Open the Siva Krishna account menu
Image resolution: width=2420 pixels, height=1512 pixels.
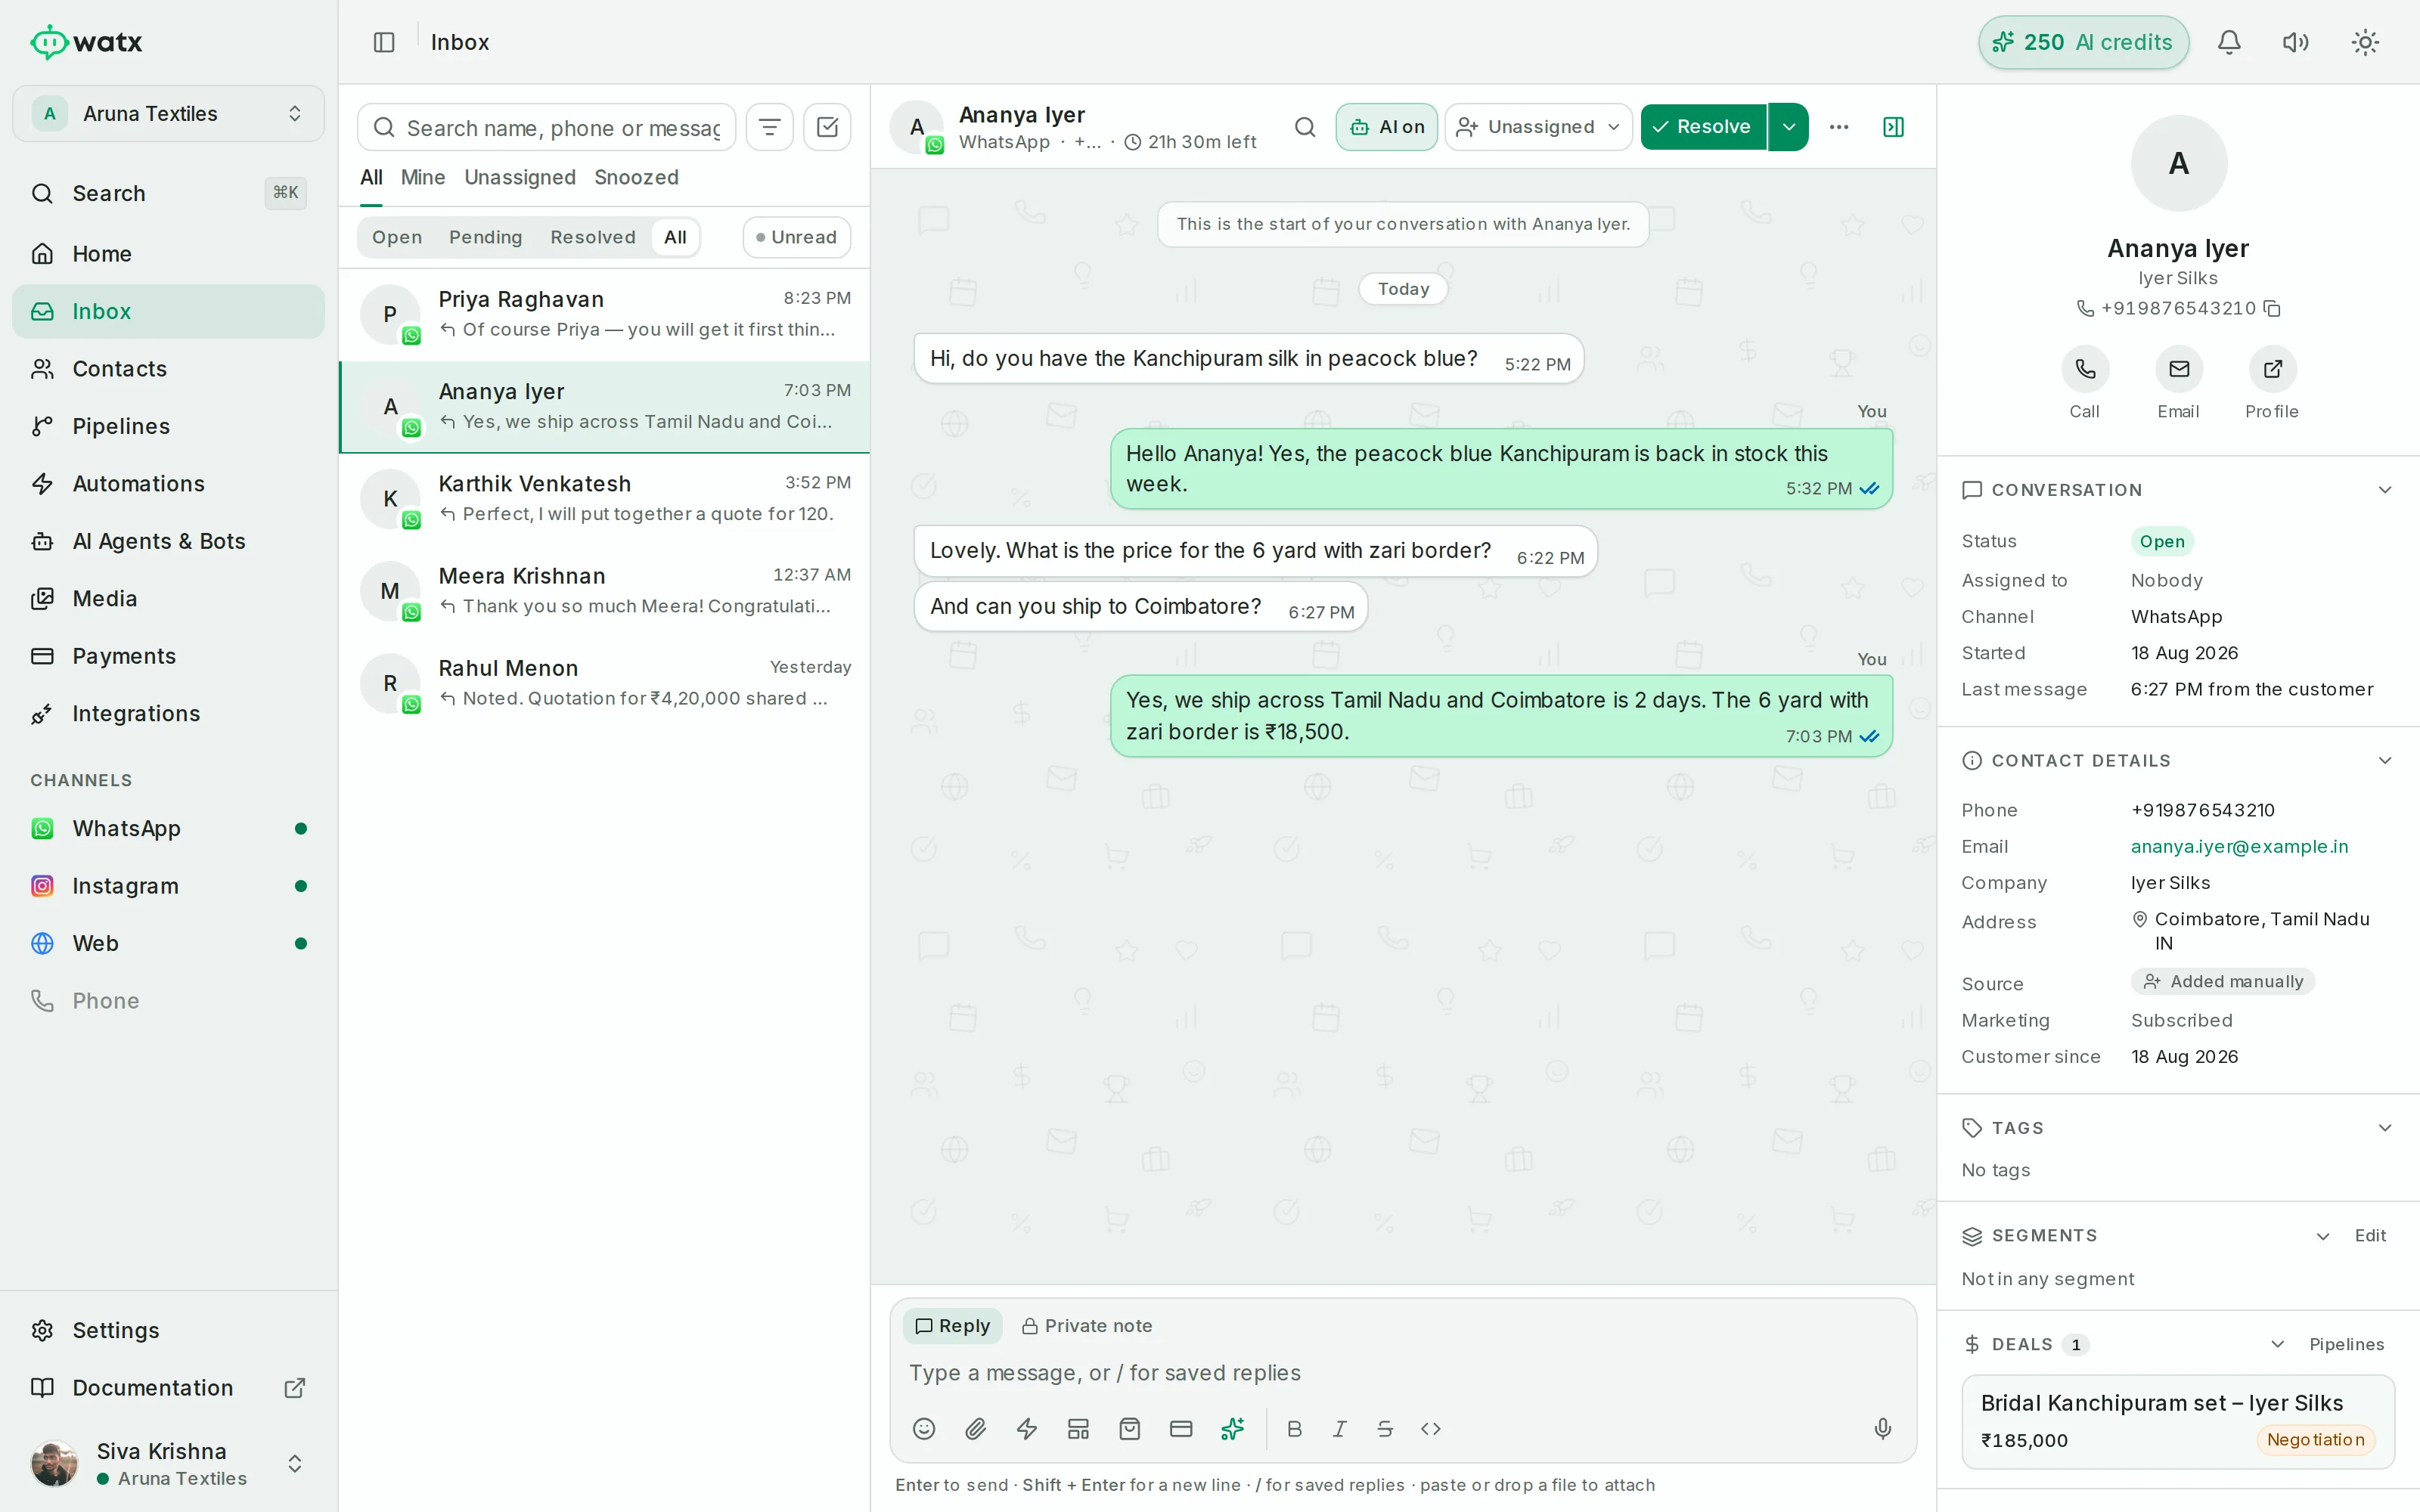pos(168,1464)
